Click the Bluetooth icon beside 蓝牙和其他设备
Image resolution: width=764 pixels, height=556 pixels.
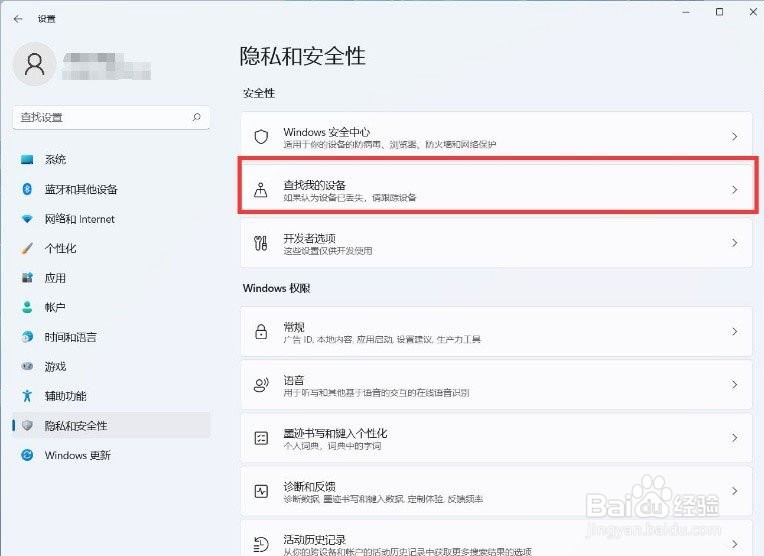pos(27,189)
